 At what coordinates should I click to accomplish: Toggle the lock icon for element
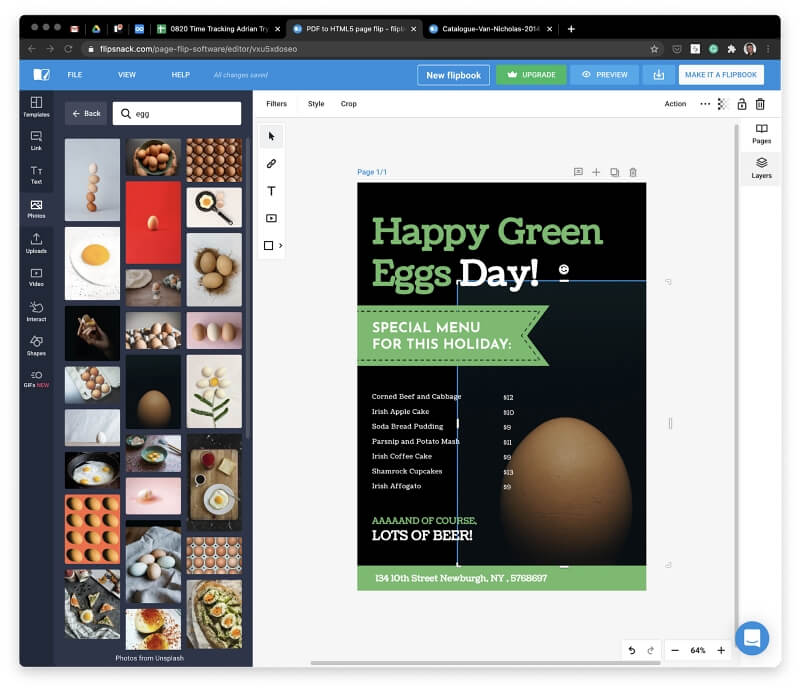(x=742, y=104)
